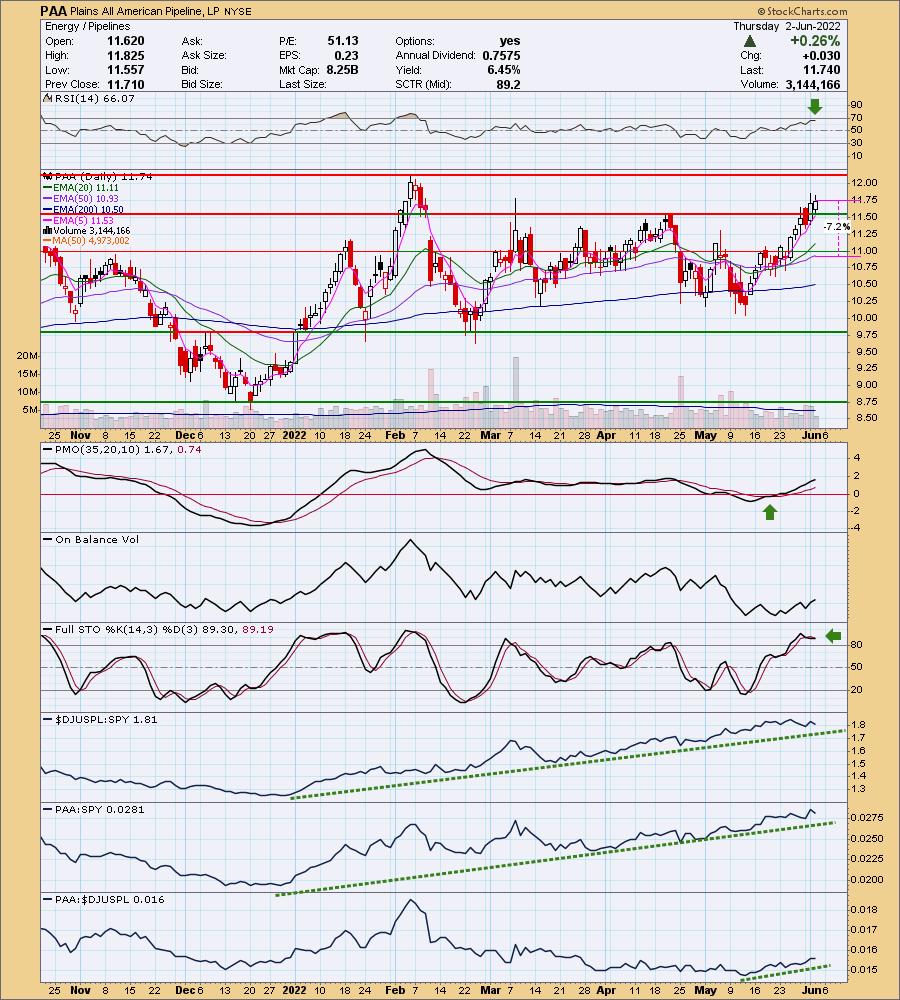Click the P/E value 51.13
The width and height of the screenshot is (900, 1000).
click(x=343, y=41)
